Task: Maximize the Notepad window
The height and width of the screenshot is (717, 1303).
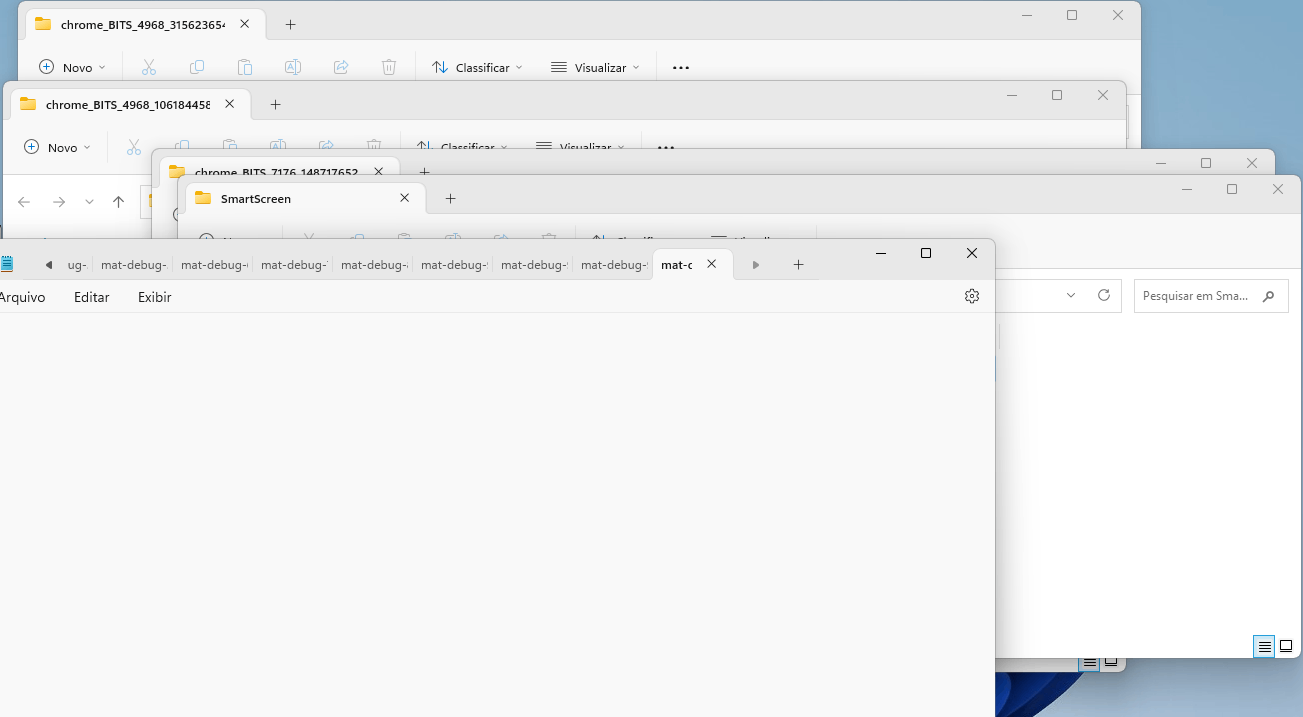Action: 926,254
